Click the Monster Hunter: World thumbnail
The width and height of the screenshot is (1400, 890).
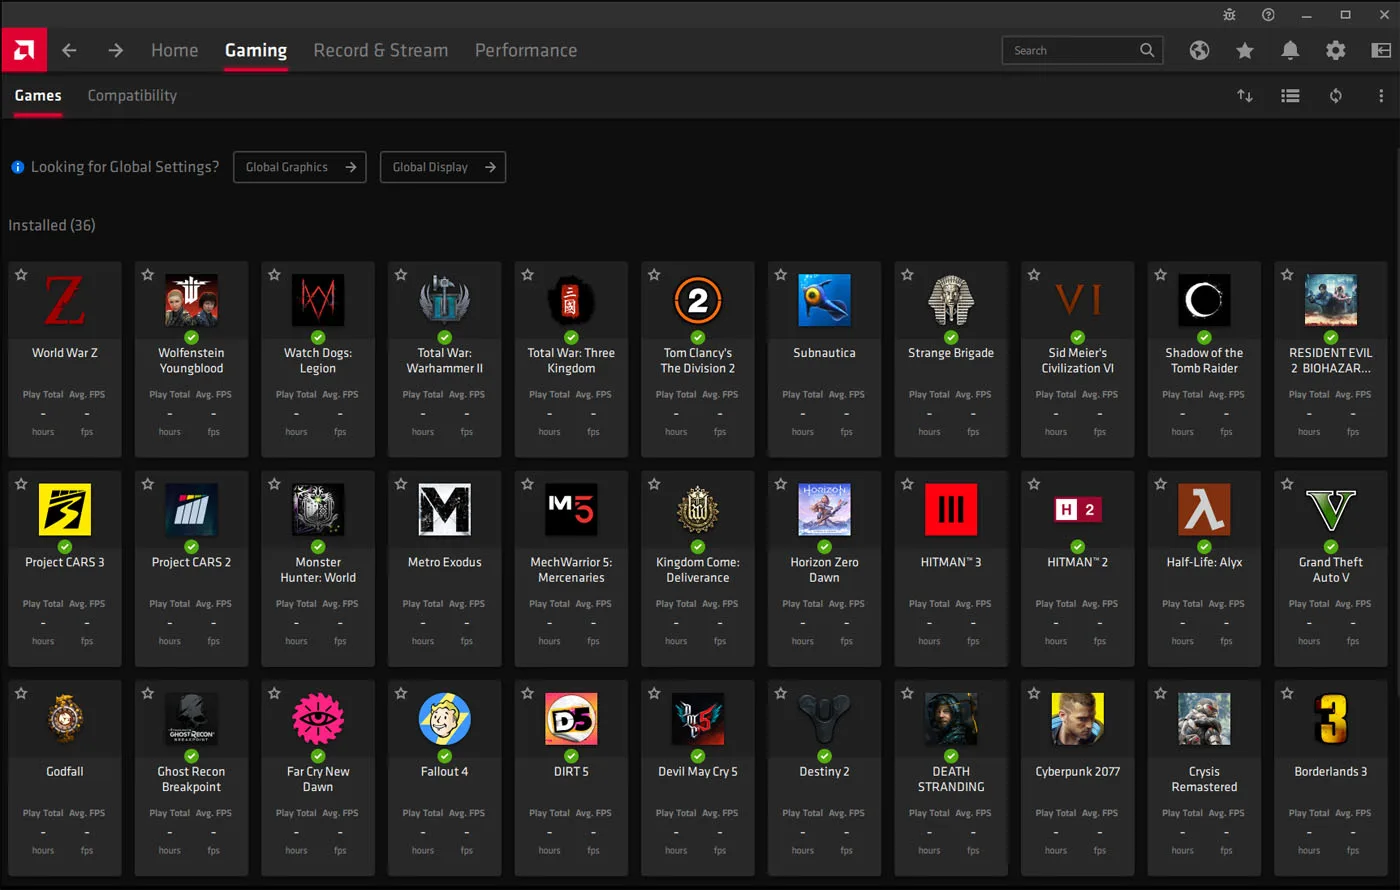pyautogui.click(x=318, y=509)
